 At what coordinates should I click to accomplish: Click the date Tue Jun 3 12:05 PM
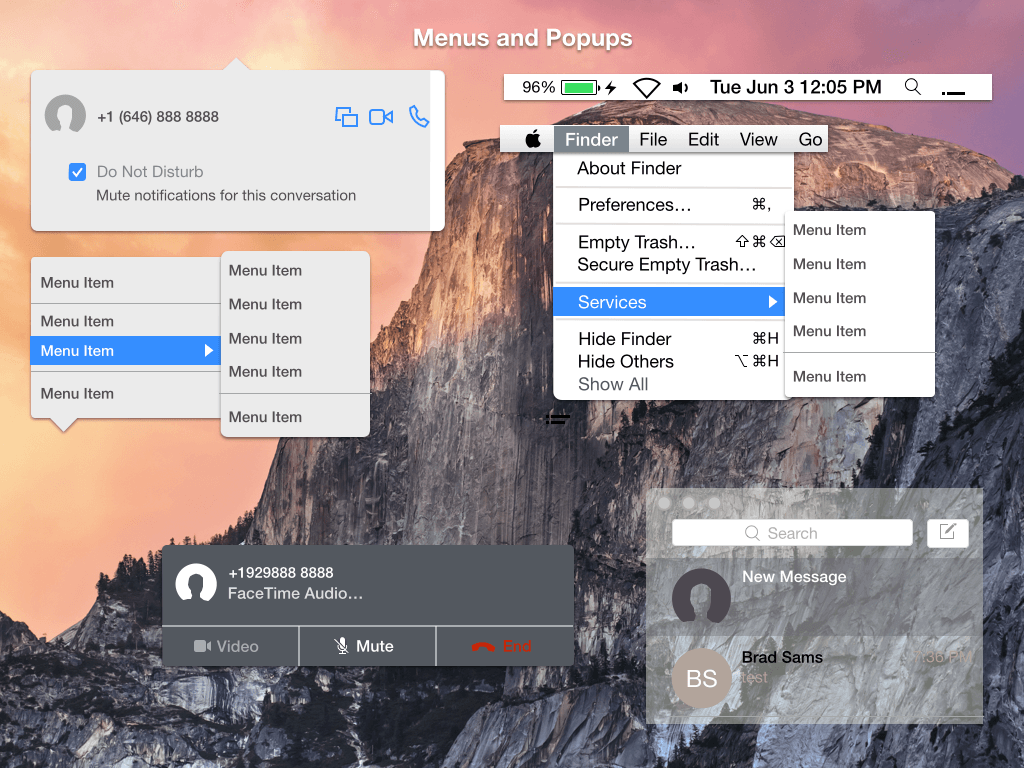[x=795, y=87]
